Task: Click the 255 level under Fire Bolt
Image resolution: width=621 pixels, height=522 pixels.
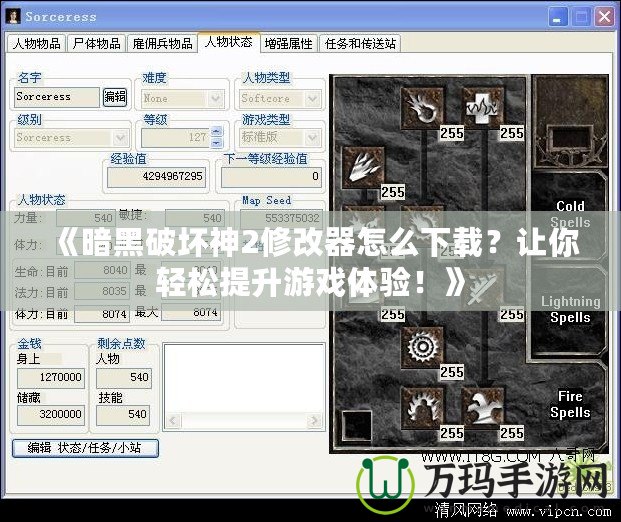Action: pos(452,133)
